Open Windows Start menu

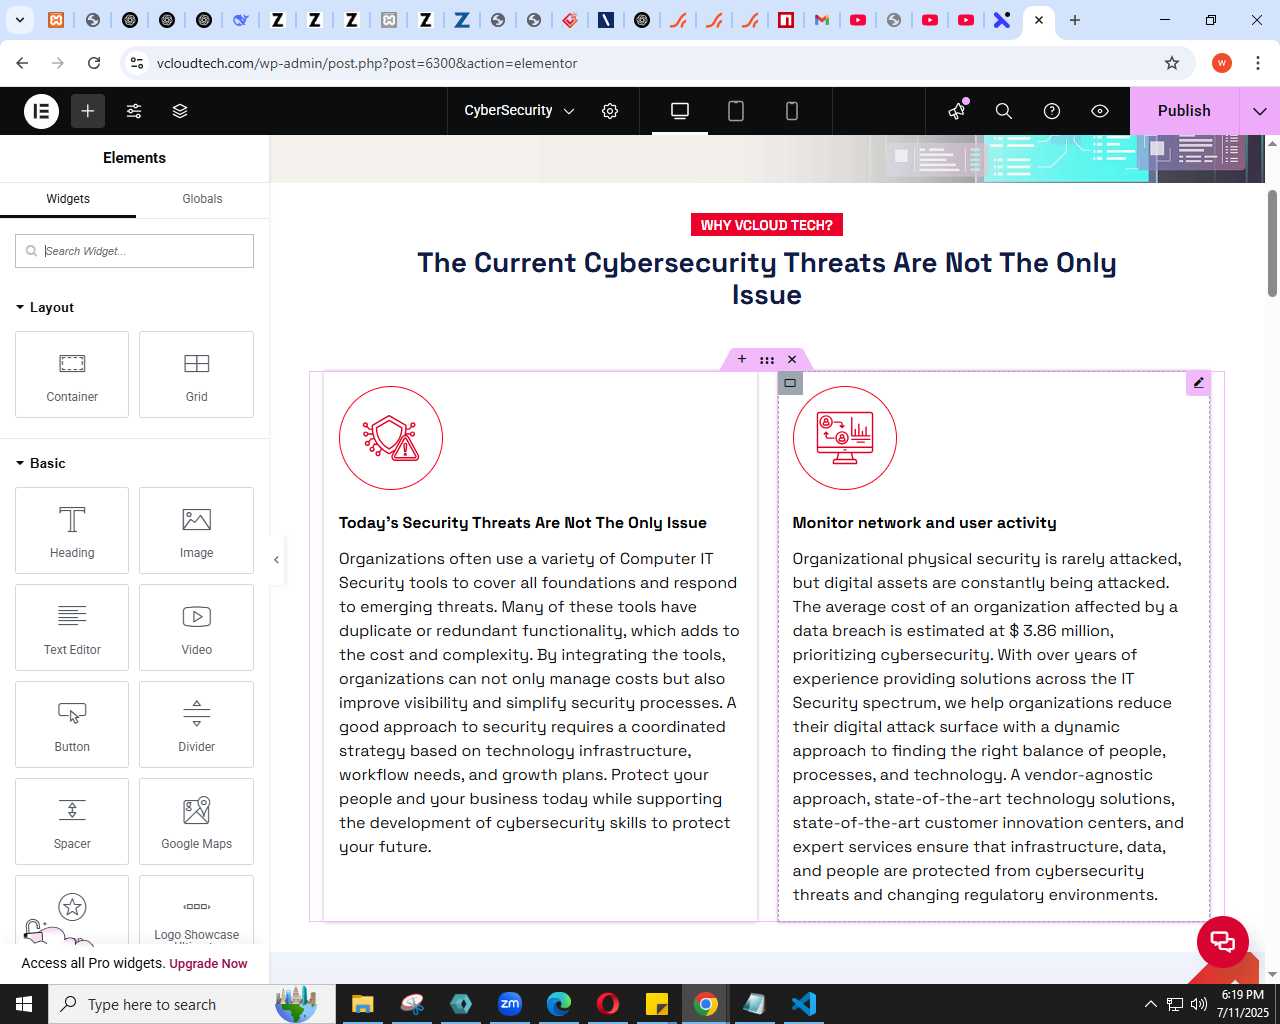coord(24,1004)
